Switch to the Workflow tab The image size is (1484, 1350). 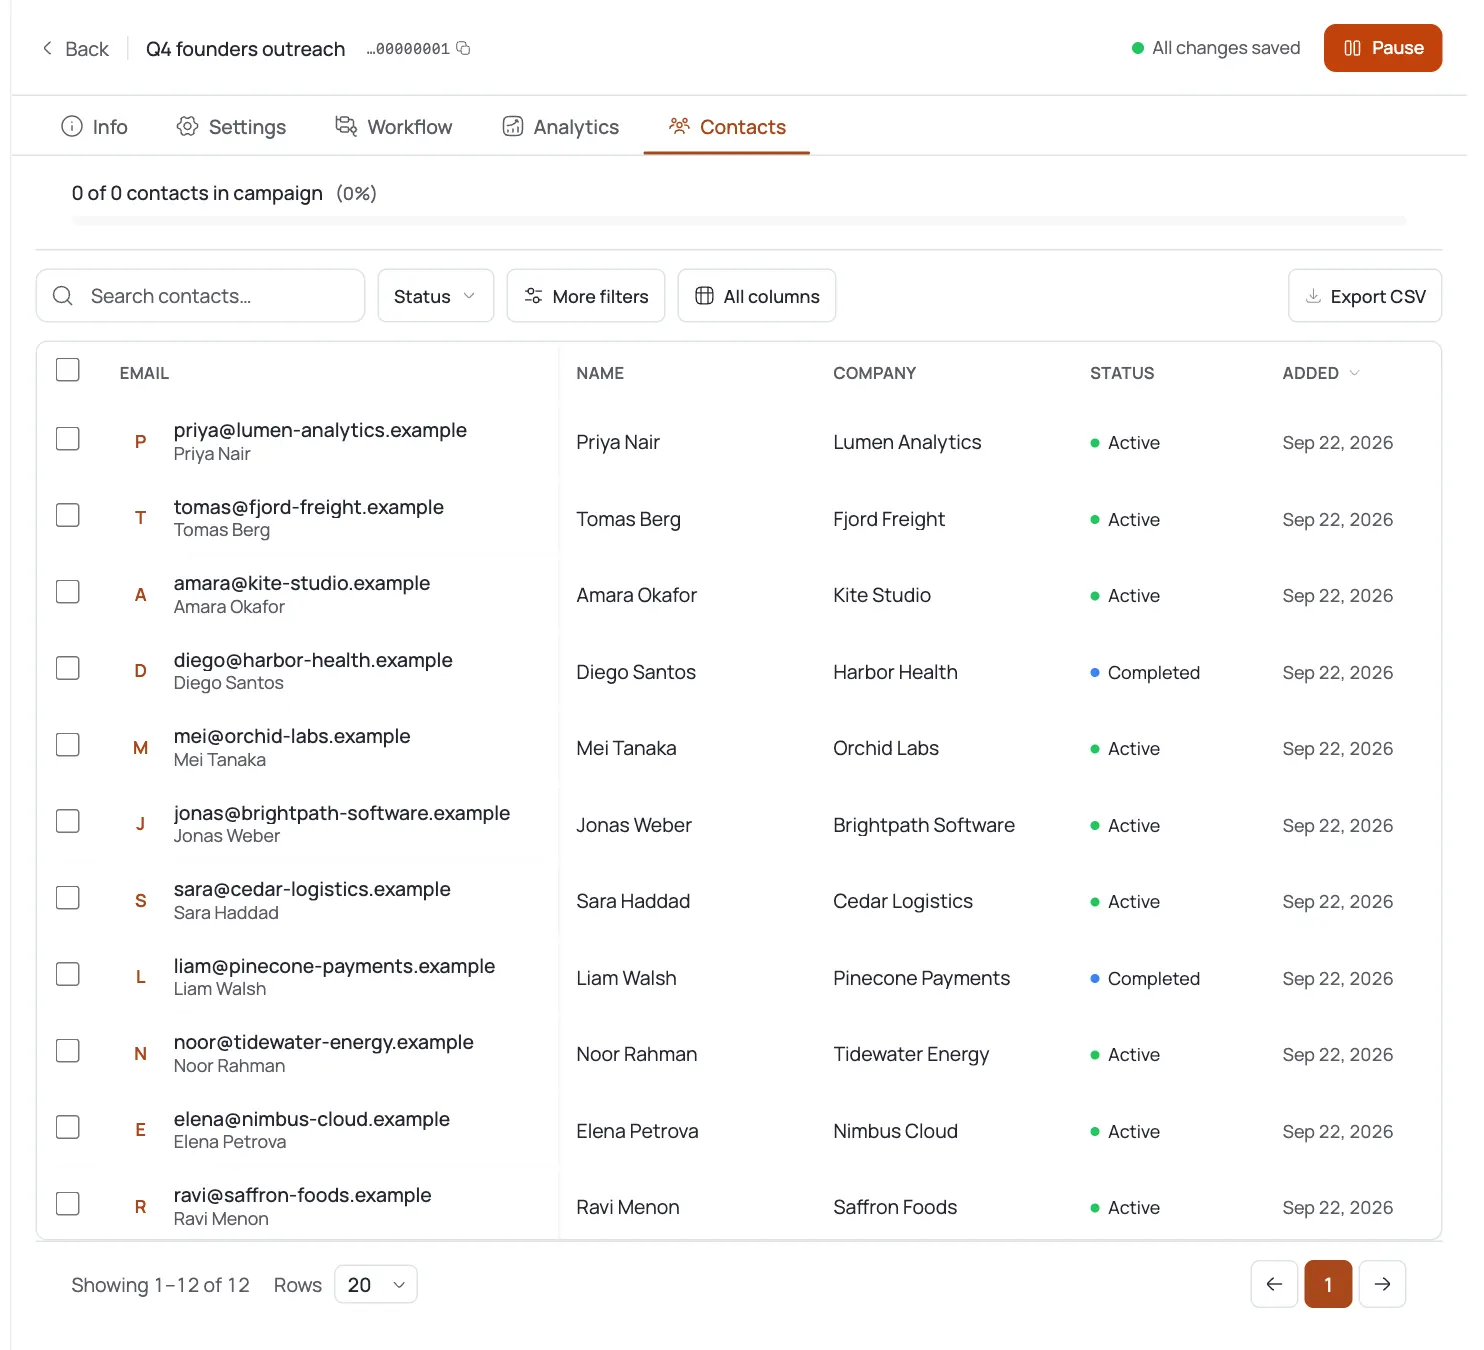click(394, 127)
